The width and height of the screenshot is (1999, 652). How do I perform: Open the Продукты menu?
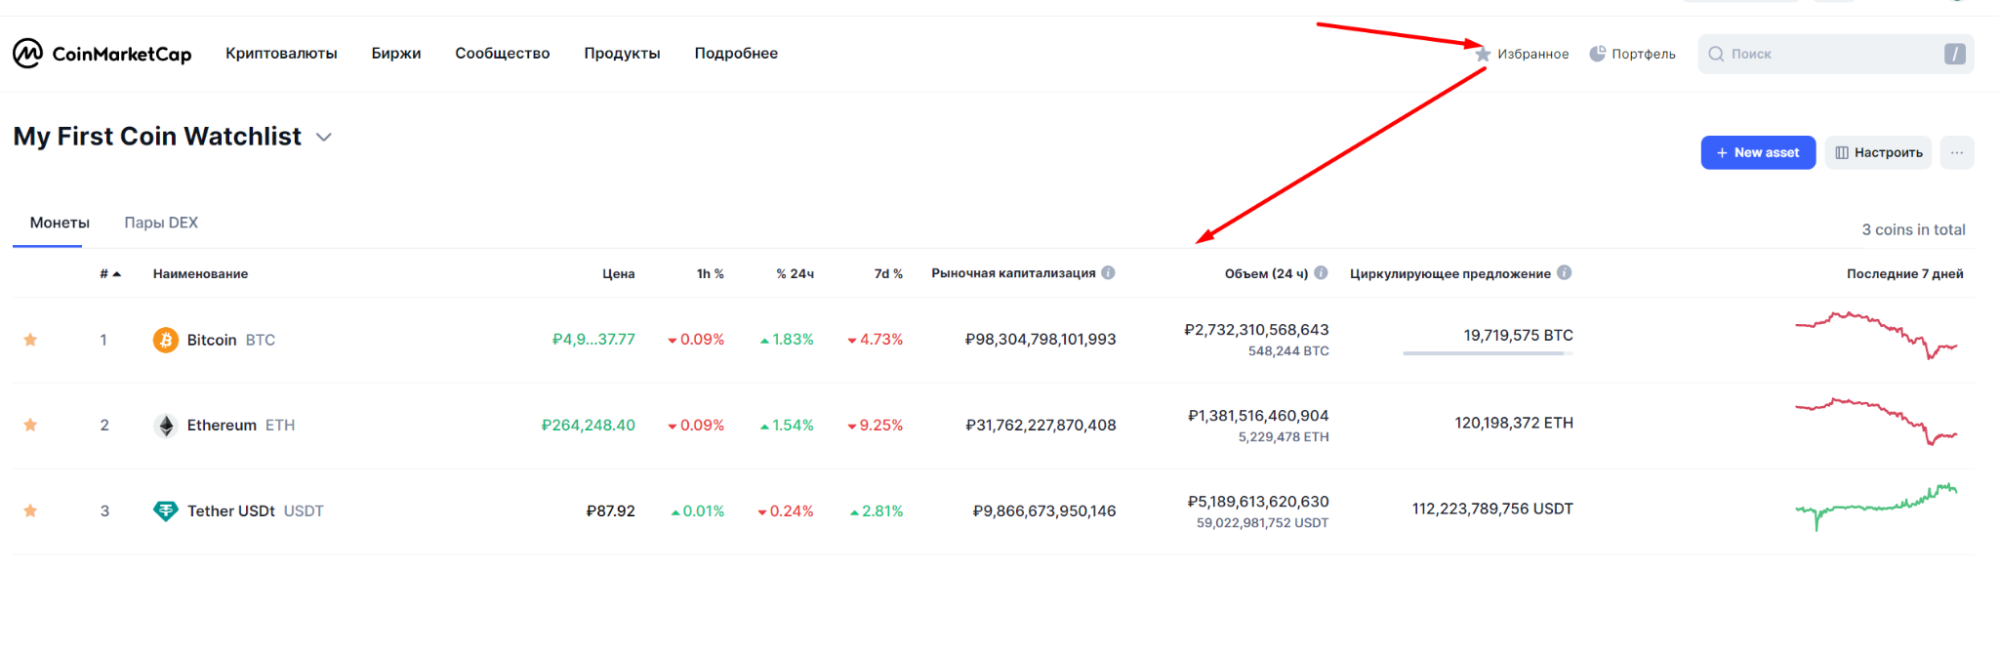[x=622, y=53]
